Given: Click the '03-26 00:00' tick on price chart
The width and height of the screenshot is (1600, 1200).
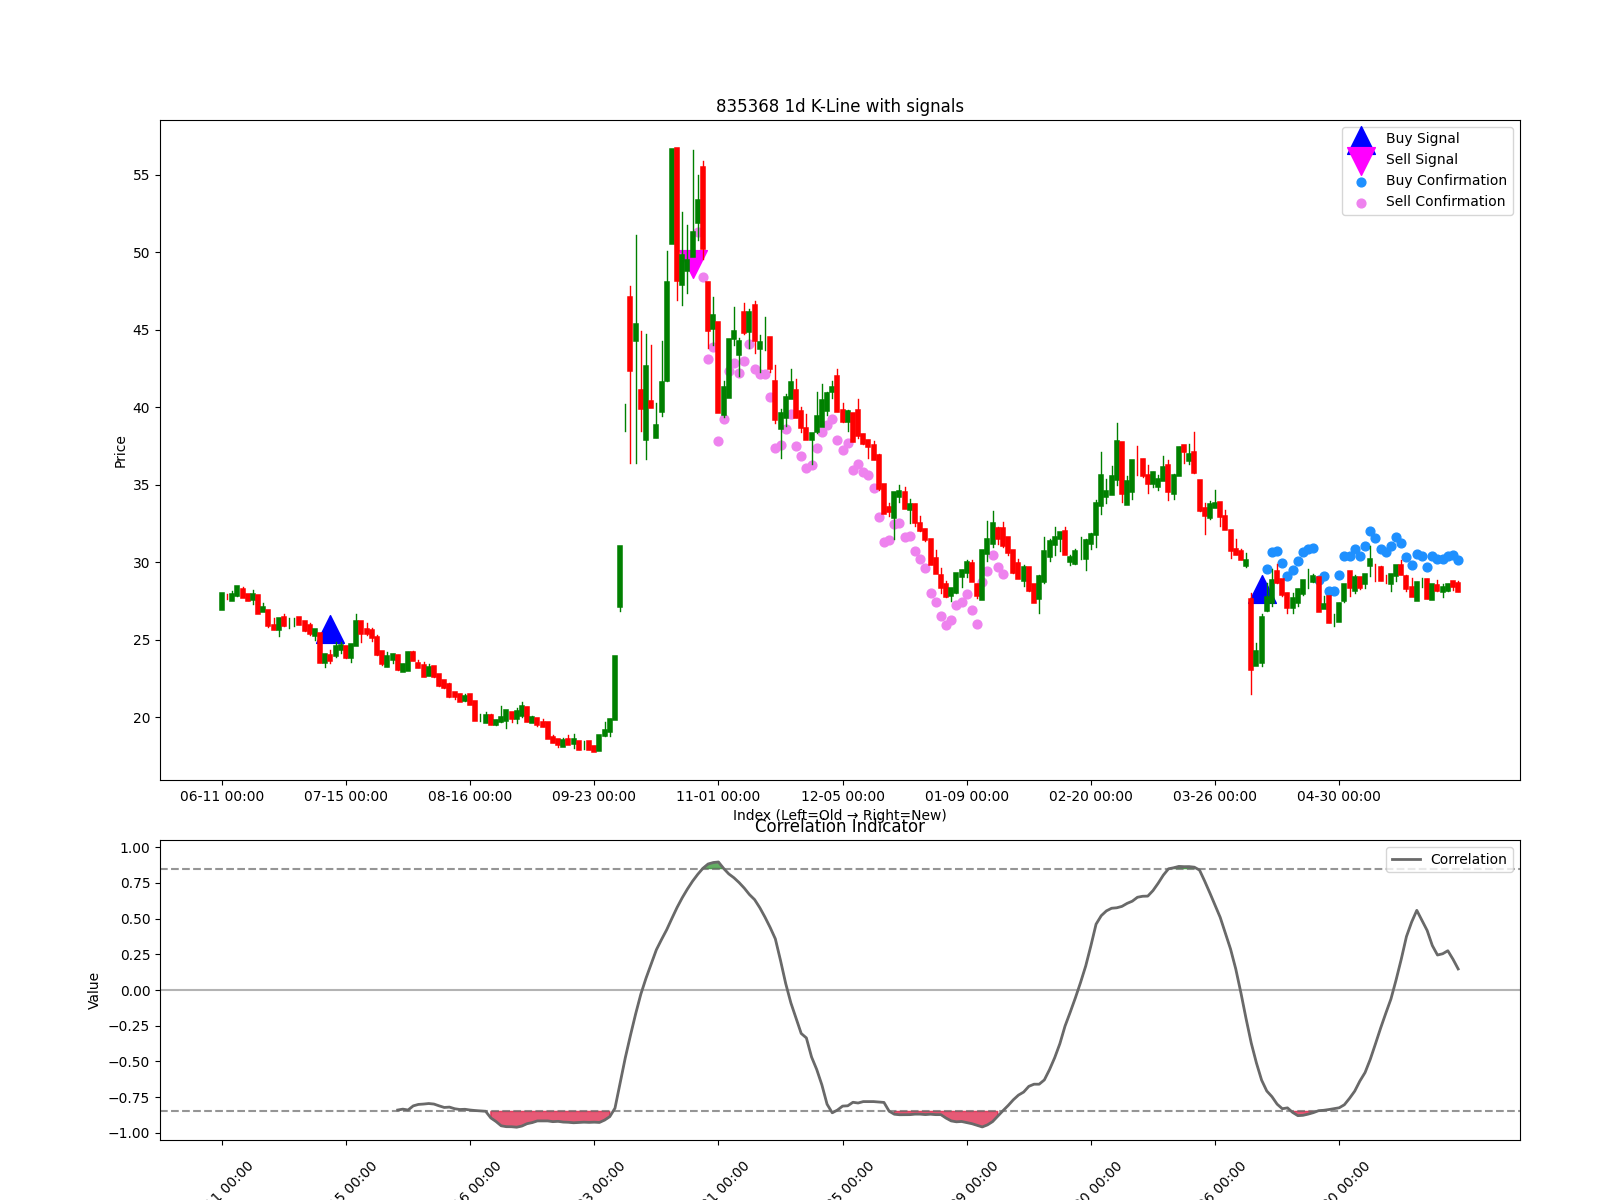Looking at the screenshot, I should [x=1215, y=796].
